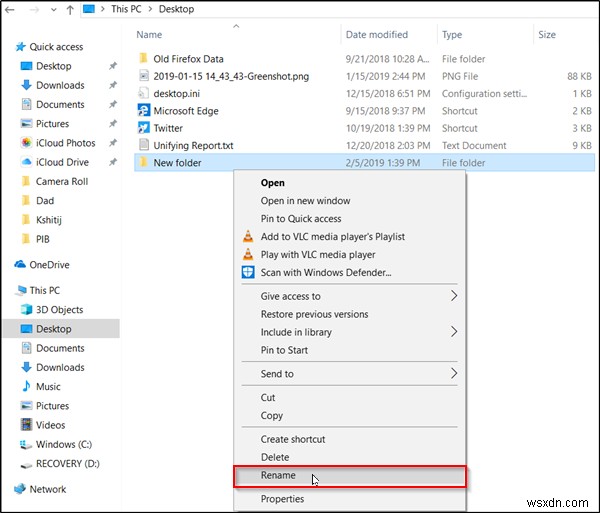
Task: Expand Include in library submenu arrow
Action: click(x=453, y=332)
